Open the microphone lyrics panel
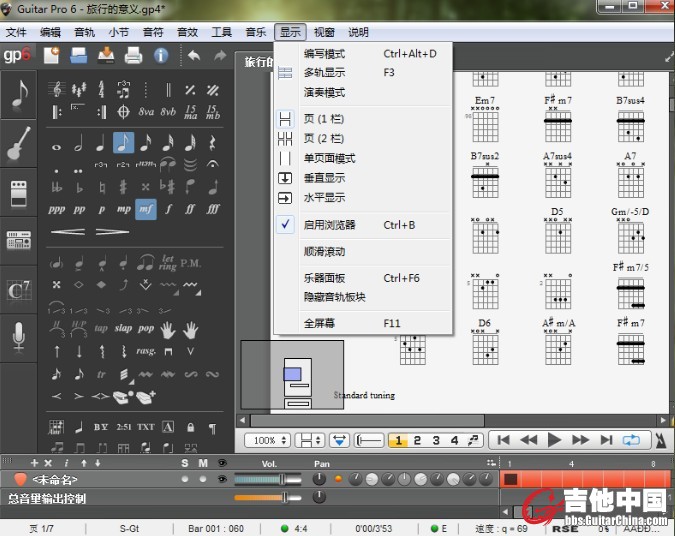 click(x=18, y=338)
